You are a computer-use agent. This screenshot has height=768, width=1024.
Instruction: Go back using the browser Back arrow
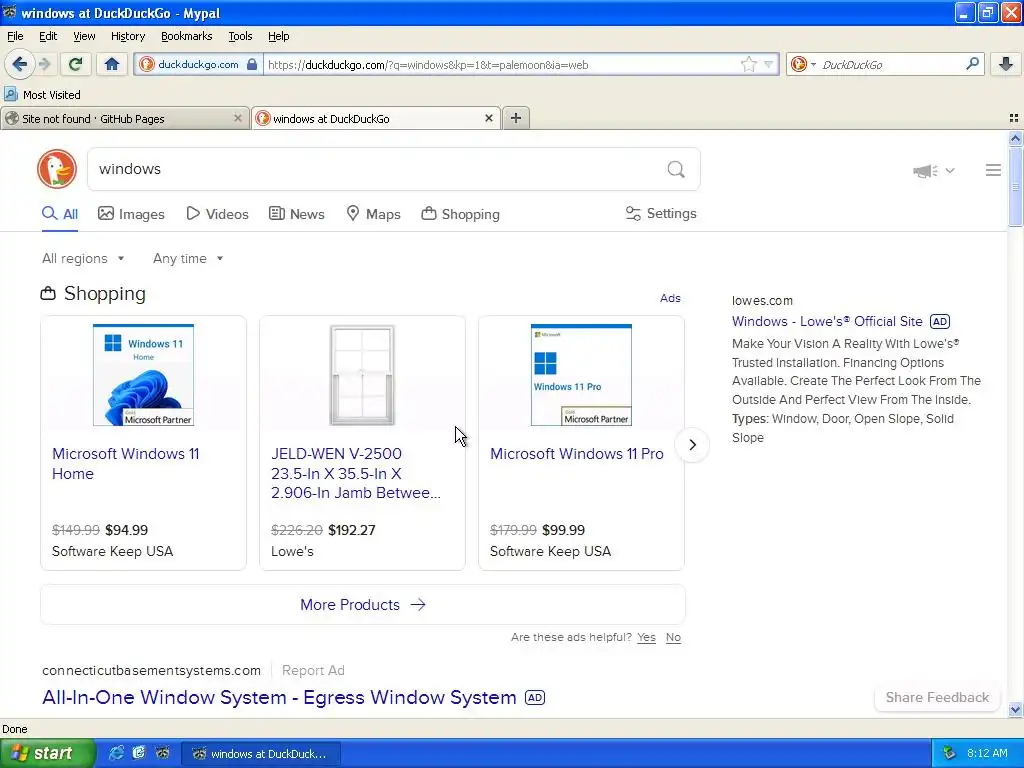pyautogui.click(x=19, y=64)
